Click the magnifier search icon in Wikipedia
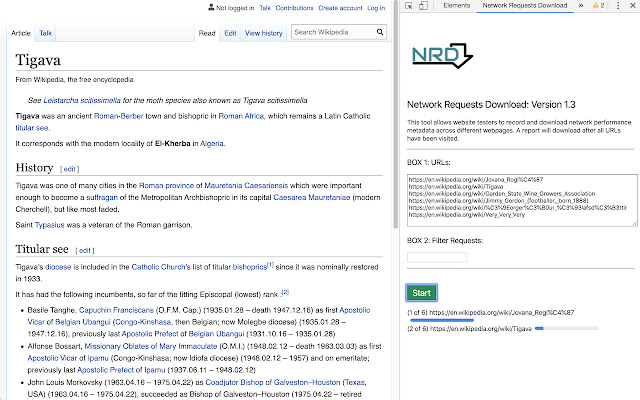Image resolution: width=640 pixels, height=400 pixels. tap(380, 32)
